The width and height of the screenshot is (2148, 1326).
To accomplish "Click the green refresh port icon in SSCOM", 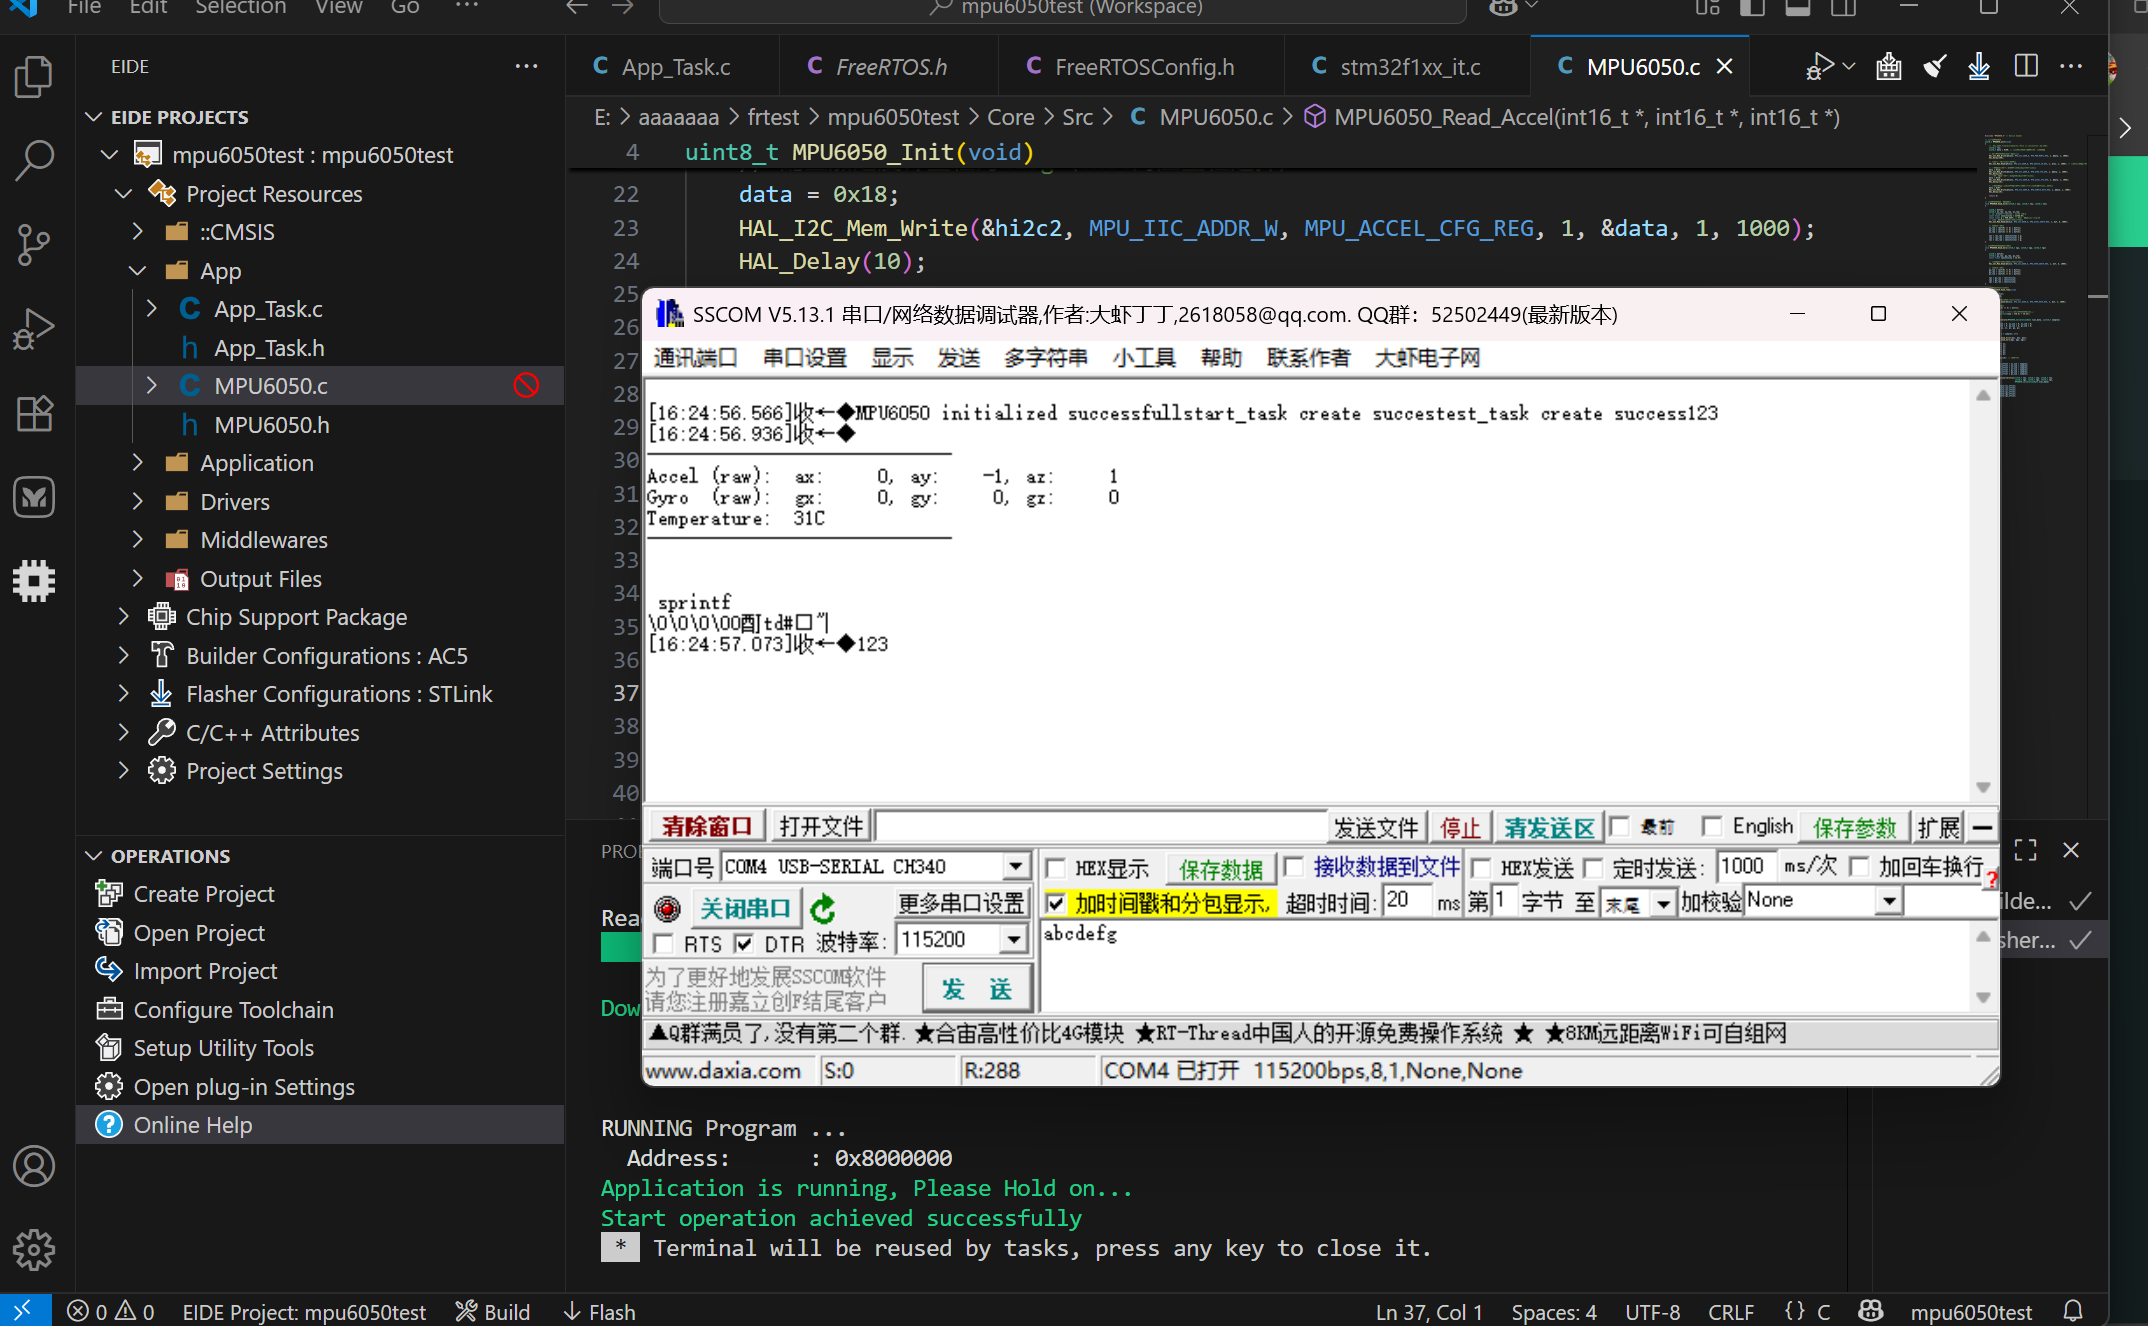I will [823, 909].
